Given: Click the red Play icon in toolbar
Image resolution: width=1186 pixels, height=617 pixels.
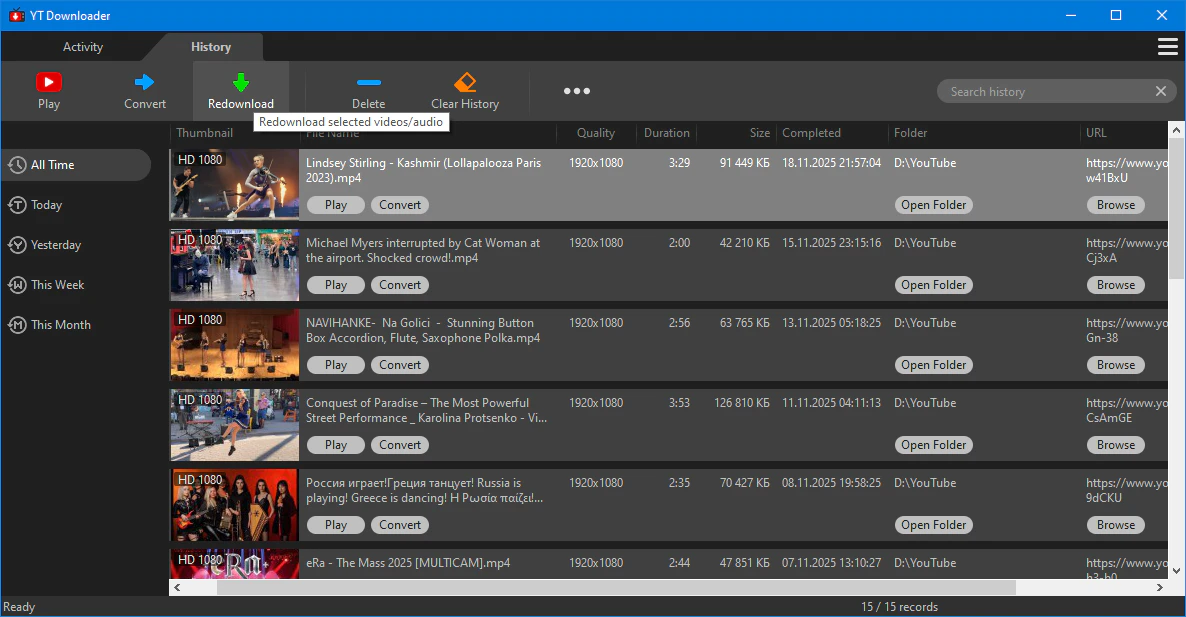Looking at the screenshot, I should (x=48, y=82).
